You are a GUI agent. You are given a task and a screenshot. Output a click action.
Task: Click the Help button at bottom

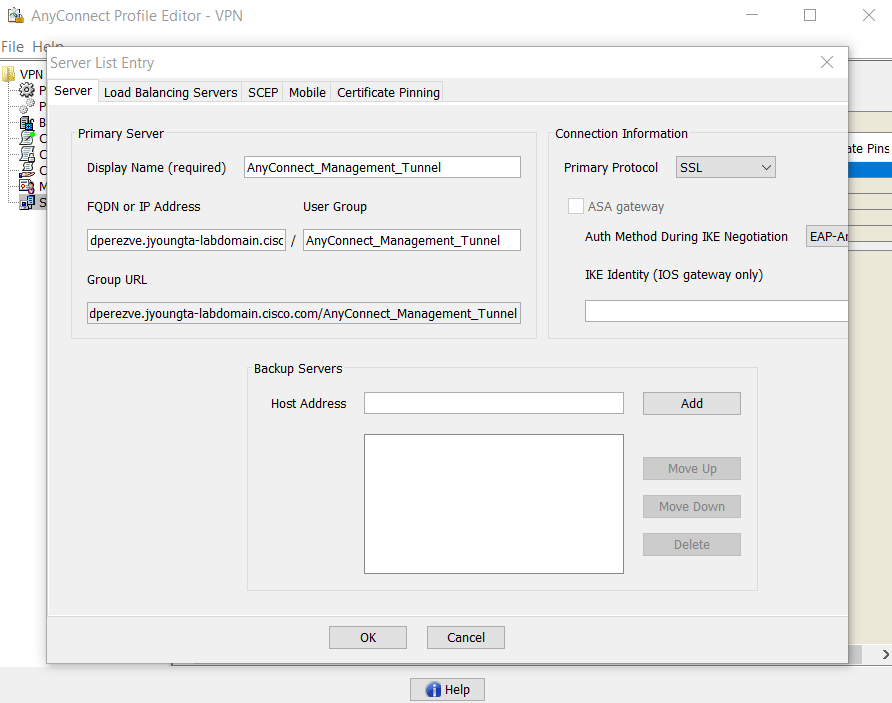(x=448, y=689)
